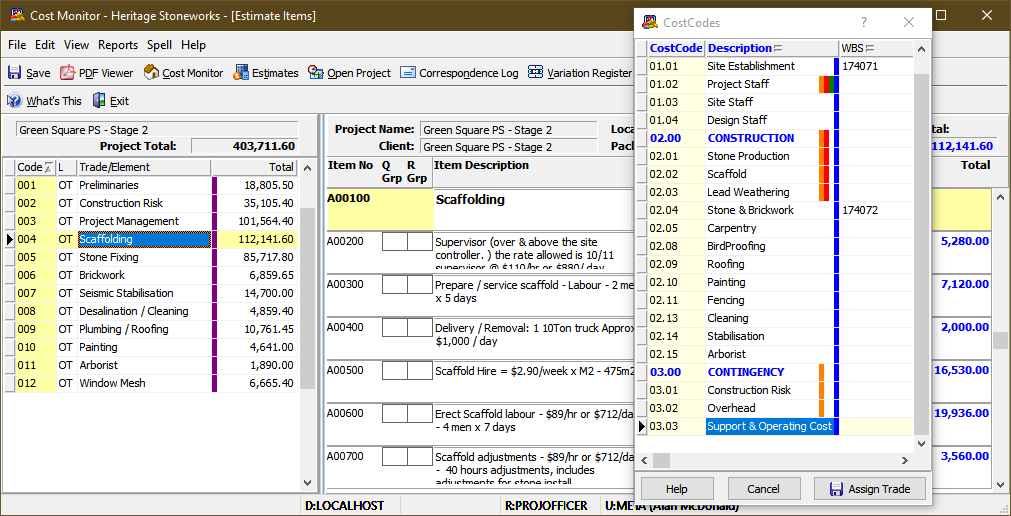The width and height of the screenshot is (1011, 516).
Task: Click the CostCodes dialog title icon
Action: [x=649, y=23]
